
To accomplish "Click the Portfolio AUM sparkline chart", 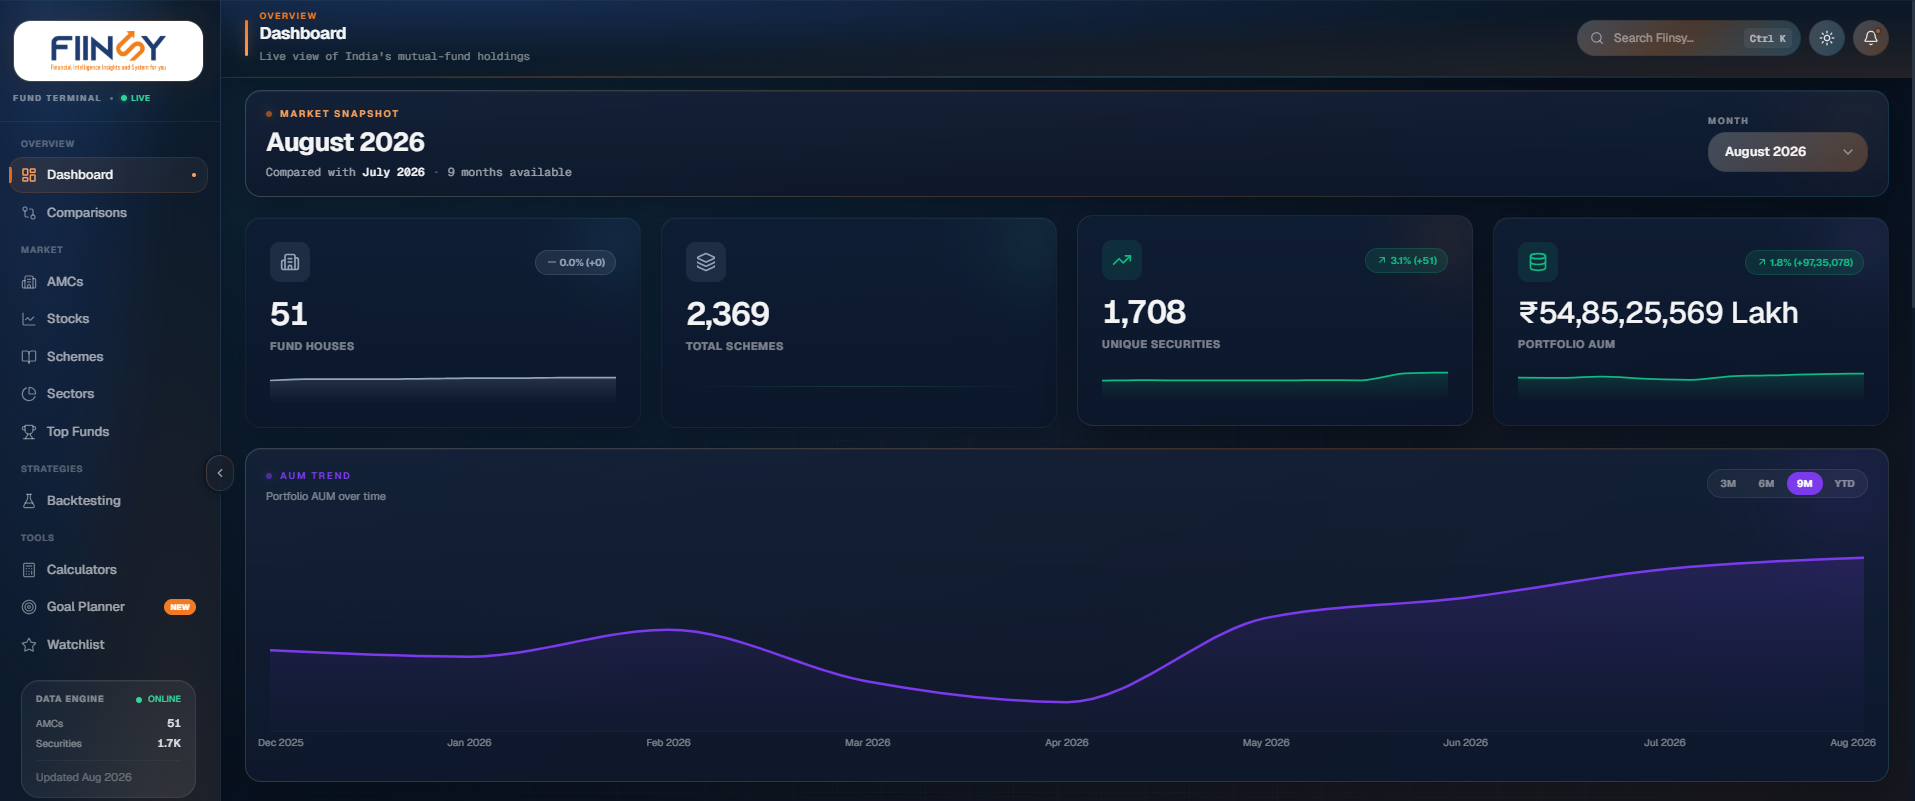I will 1691,385.
